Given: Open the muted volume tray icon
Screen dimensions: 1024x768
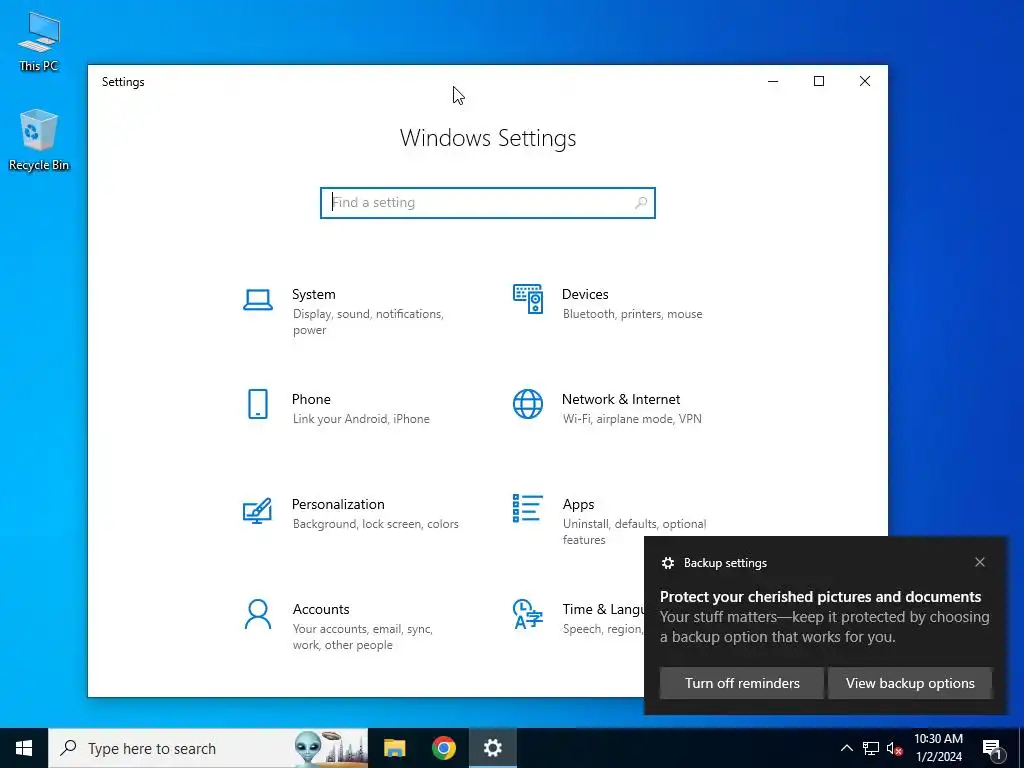Looking at the screenshot, I should [x=895, y=748].
